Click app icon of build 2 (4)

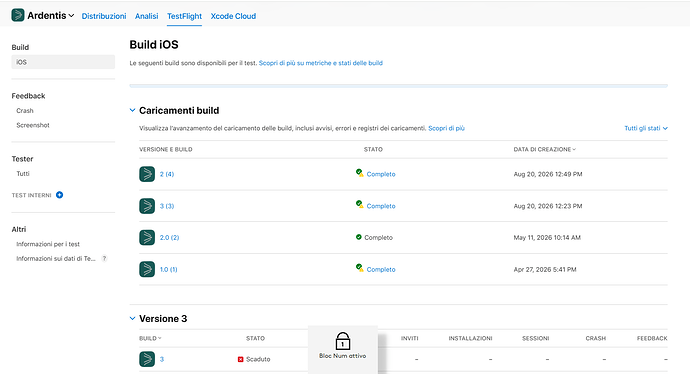click(147, 174)
